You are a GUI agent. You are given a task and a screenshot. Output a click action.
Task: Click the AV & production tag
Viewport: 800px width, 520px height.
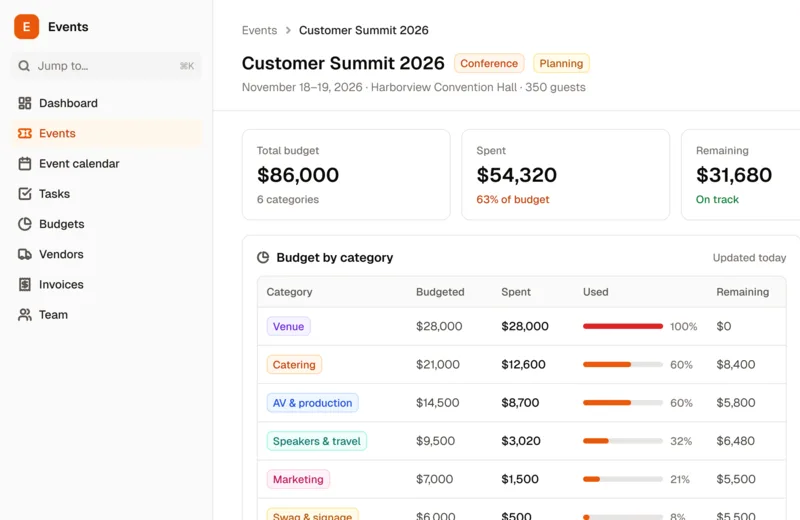click(x=312, y=403)
